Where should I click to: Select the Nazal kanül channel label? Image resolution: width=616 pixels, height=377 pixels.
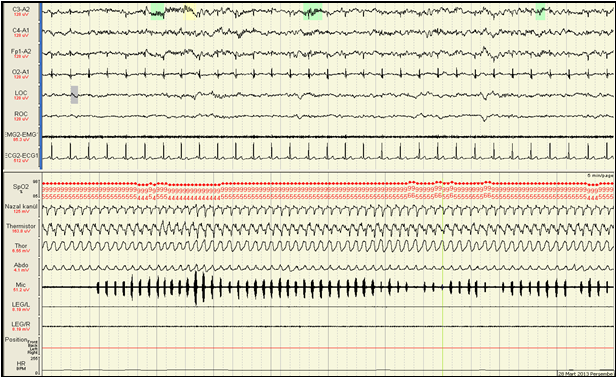(x=21, y=206)
